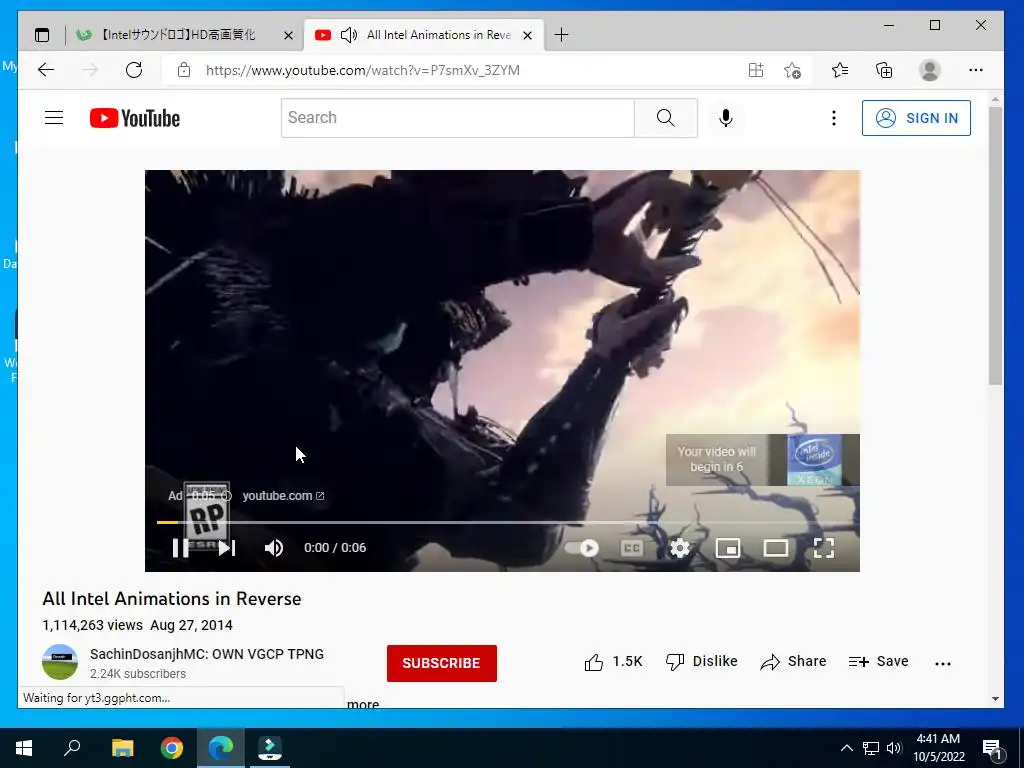1024x768 pixels.
Task: Reload the current page
Action: 134,70
